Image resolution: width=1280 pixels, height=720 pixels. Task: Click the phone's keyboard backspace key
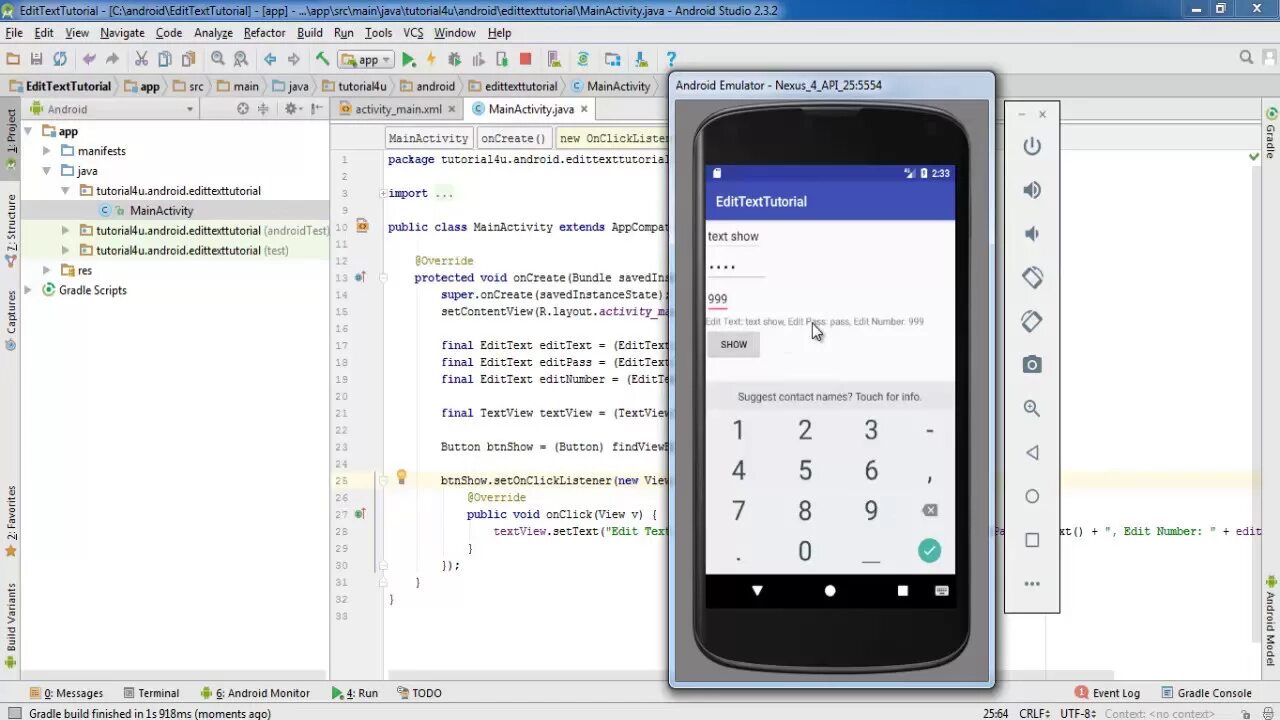pos(929,510)
